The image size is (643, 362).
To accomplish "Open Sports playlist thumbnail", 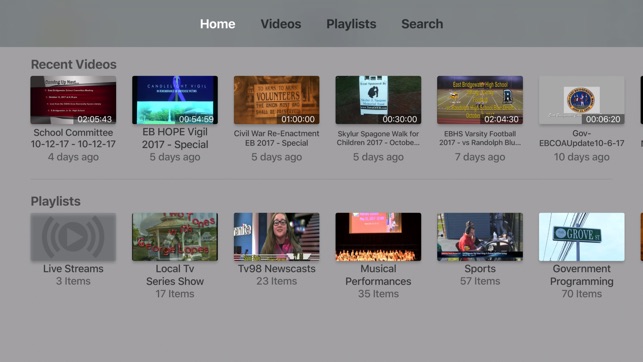I will click(x=480, y=237).
